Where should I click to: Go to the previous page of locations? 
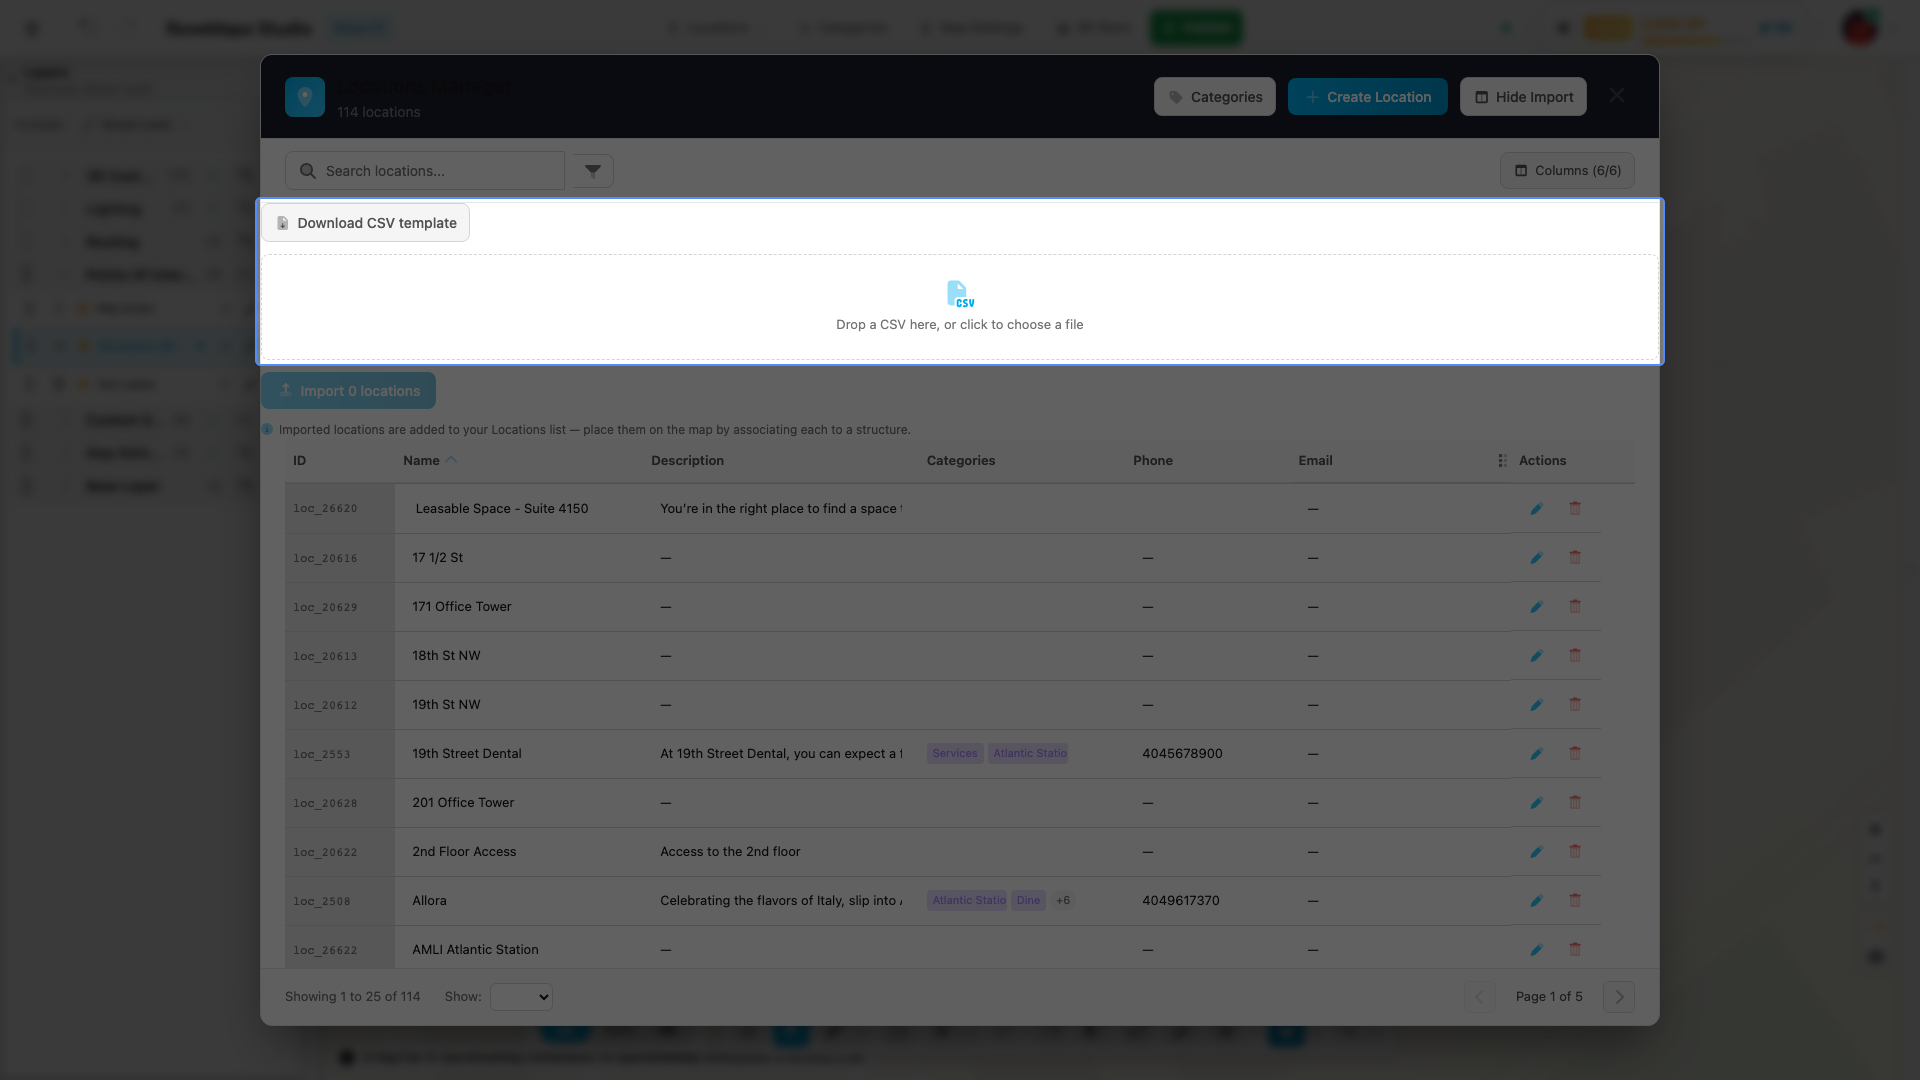pyautogui.click(x=1480, y=997)
